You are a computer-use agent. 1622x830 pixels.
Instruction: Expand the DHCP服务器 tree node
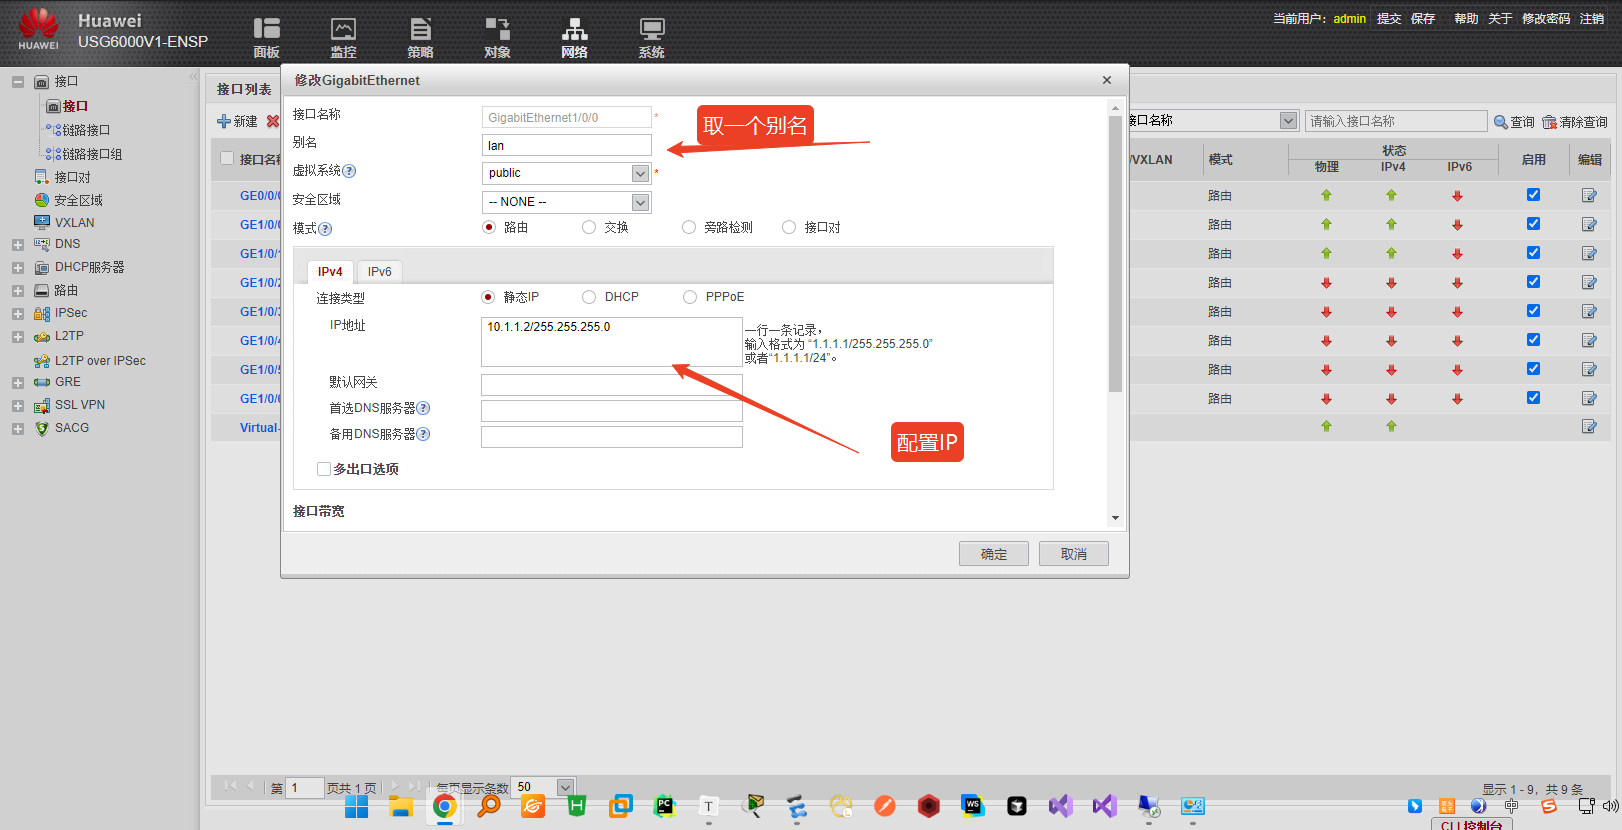coord(18,268)
